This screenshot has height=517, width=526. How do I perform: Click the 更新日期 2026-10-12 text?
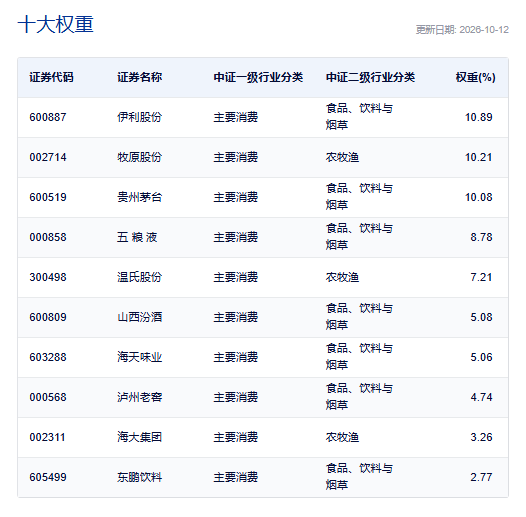(x=462, y=30)
